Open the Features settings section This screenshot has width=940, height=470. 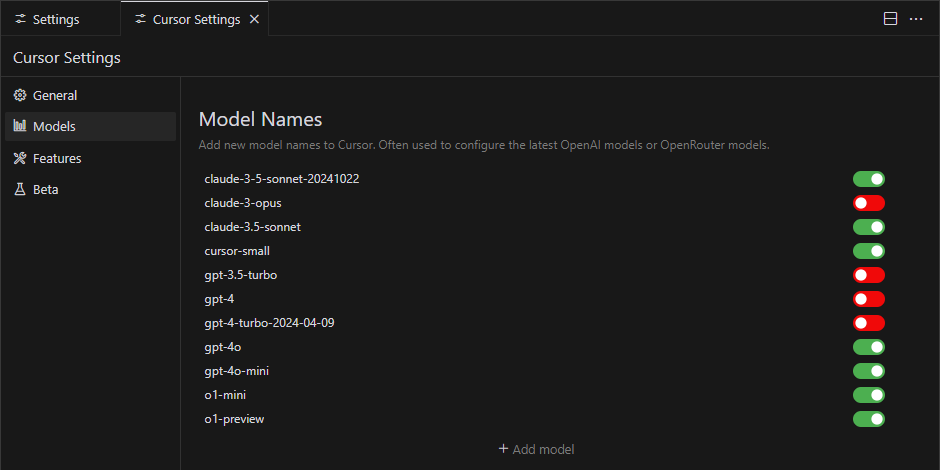pyautogui.click(x=91, y=158)
